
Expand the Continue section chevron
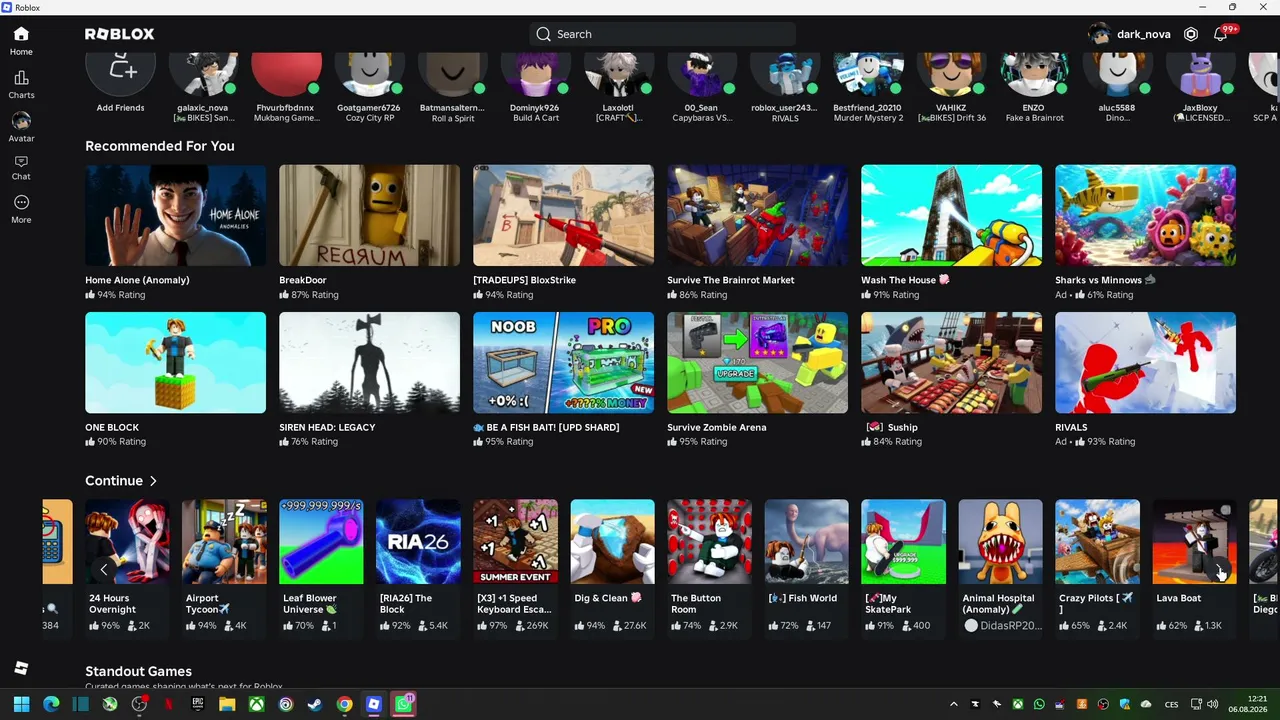coord(153,481)
